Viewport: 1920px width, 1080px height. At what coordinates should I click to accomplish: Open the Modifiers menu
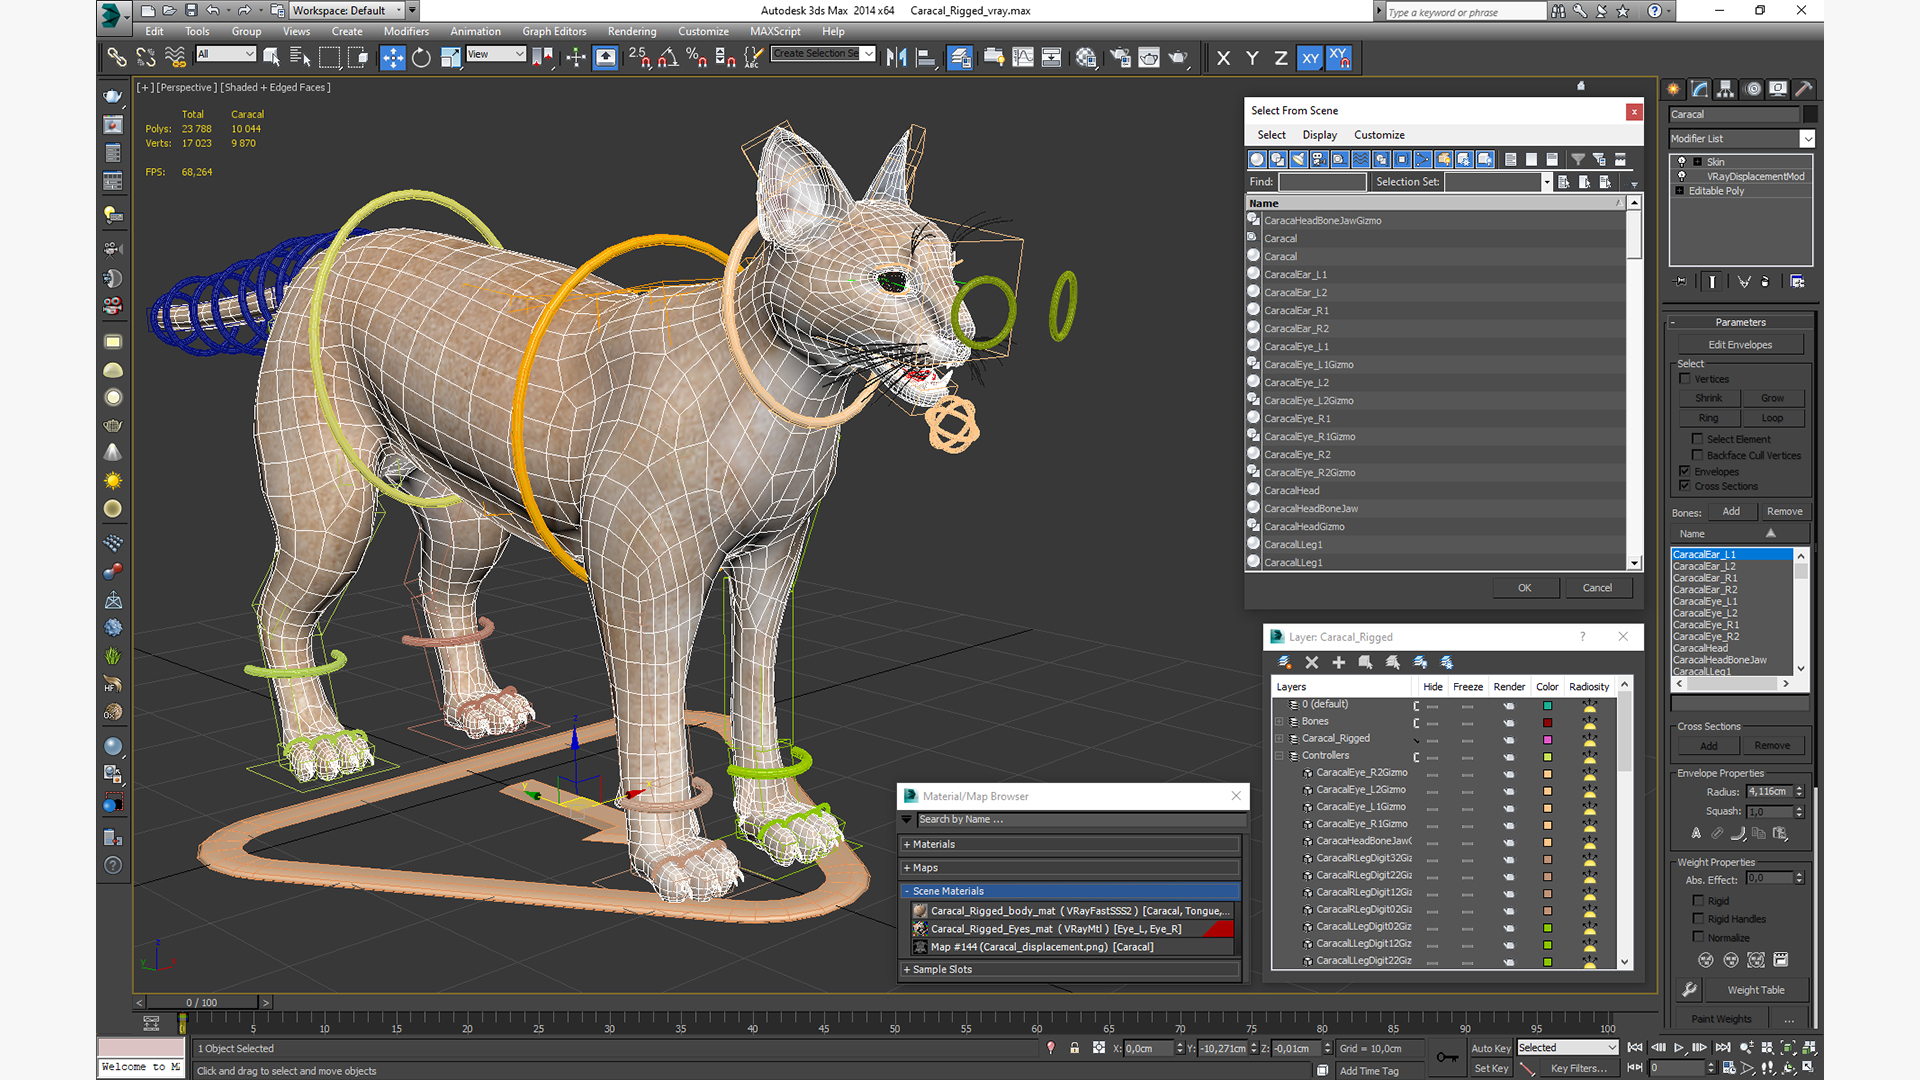pos(406,31)
